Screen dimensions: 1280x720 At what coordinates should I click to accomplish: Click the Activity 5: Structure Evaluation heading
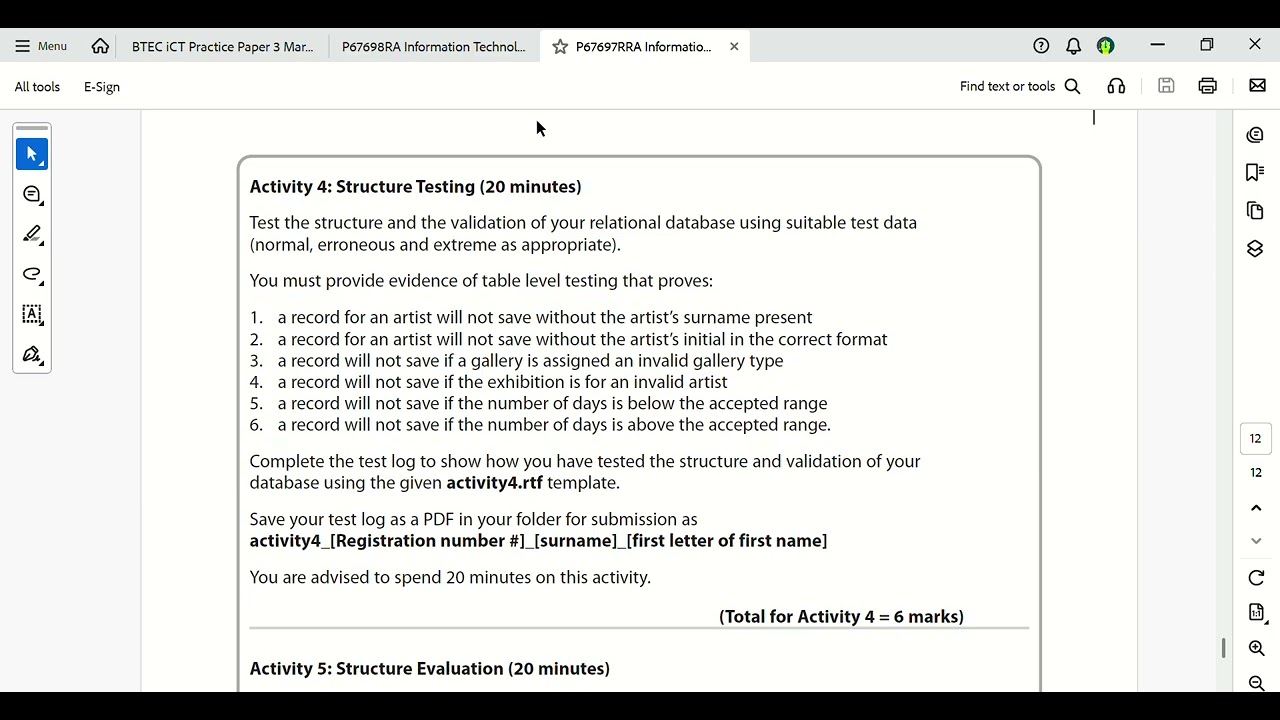429,669
